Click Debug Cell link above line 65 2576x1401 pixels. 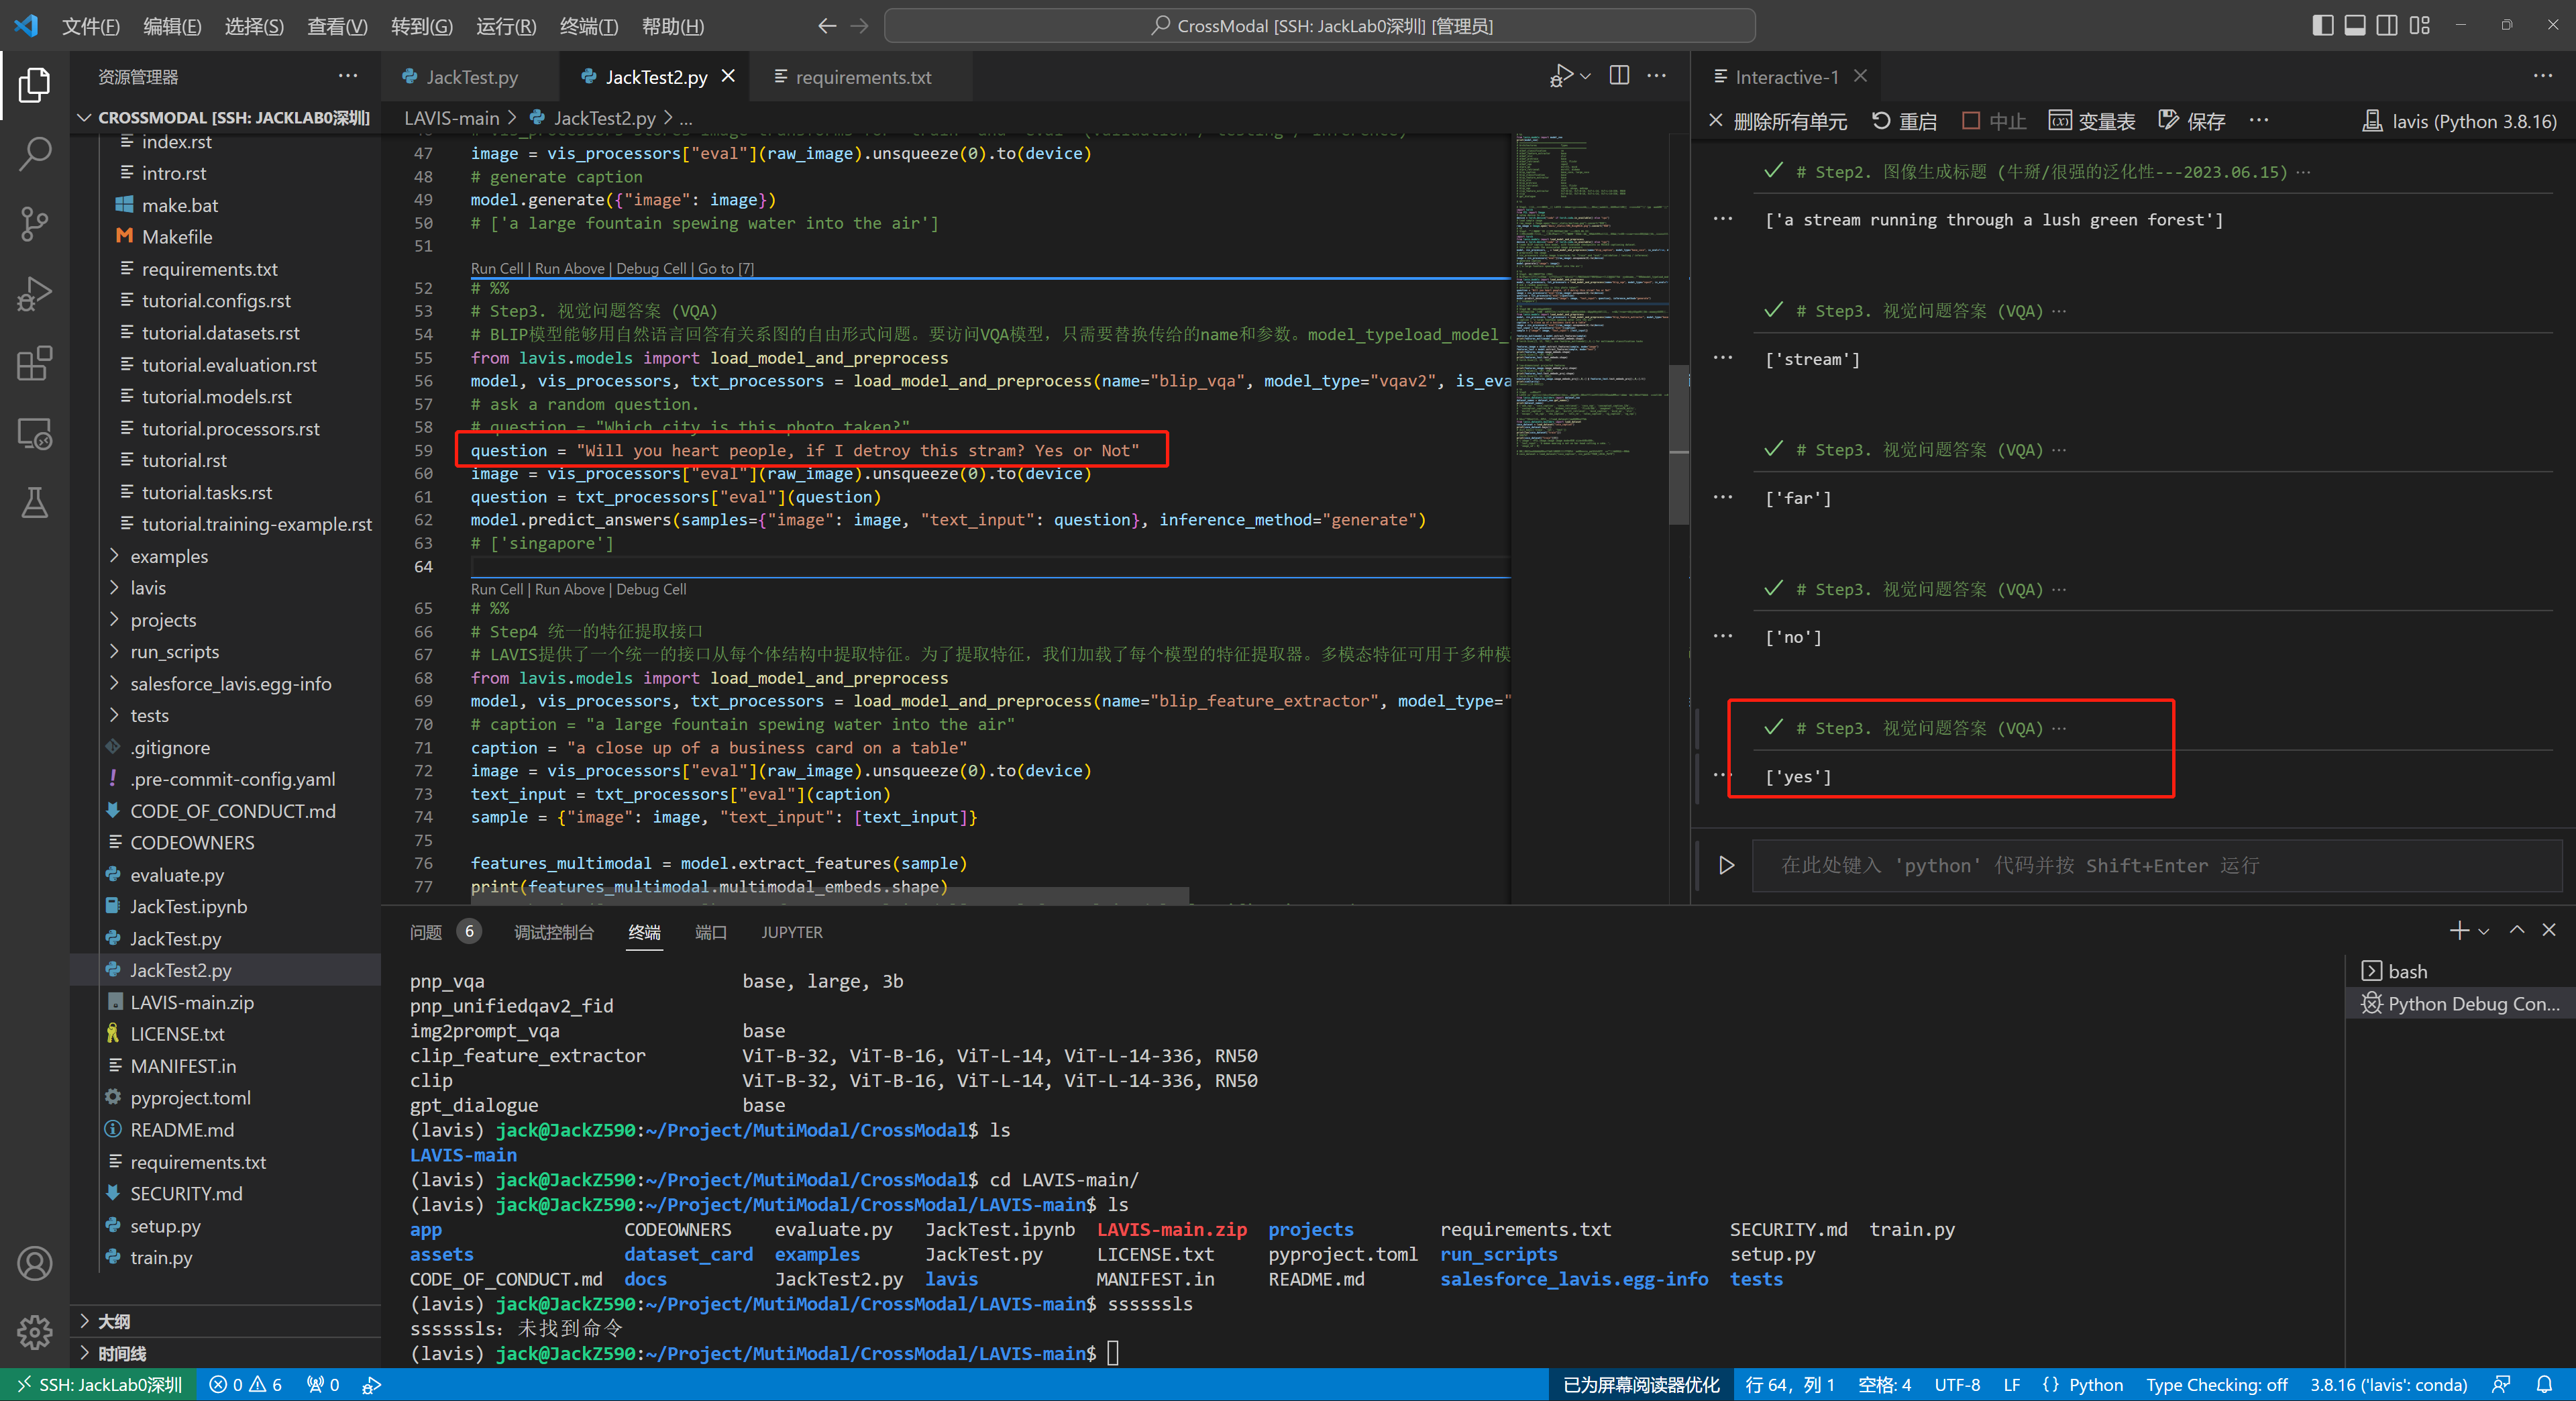(651, 589)
